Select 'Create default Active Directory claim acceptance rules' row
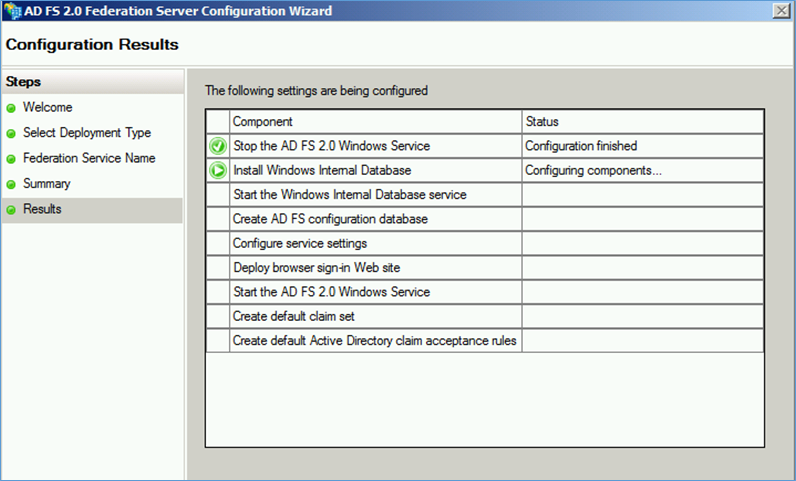The height and width of the screenshot is (481, 796). 485,341
